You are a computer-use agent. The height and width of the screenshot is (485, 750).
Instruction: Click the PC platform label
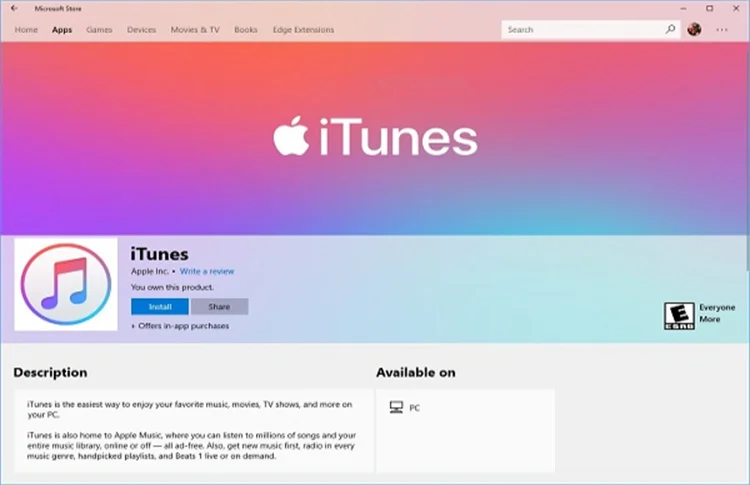click(414, 408)
